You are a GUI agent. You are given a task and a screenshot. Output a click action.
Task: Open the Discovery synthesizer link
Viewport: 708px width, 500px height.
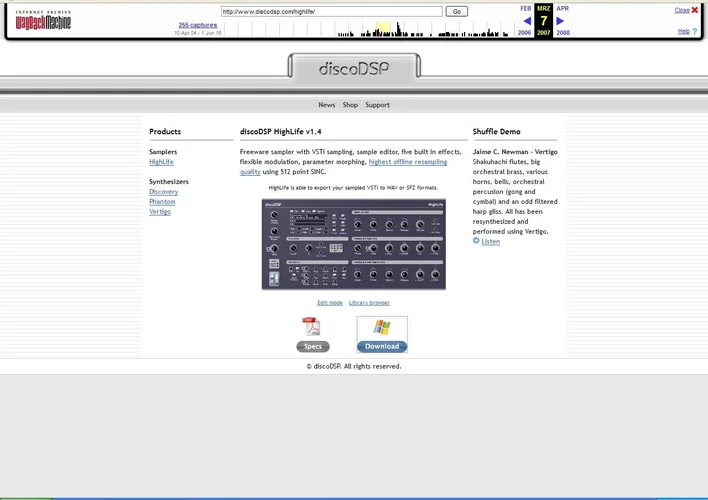pyautogui.click(x=163, y=192)
